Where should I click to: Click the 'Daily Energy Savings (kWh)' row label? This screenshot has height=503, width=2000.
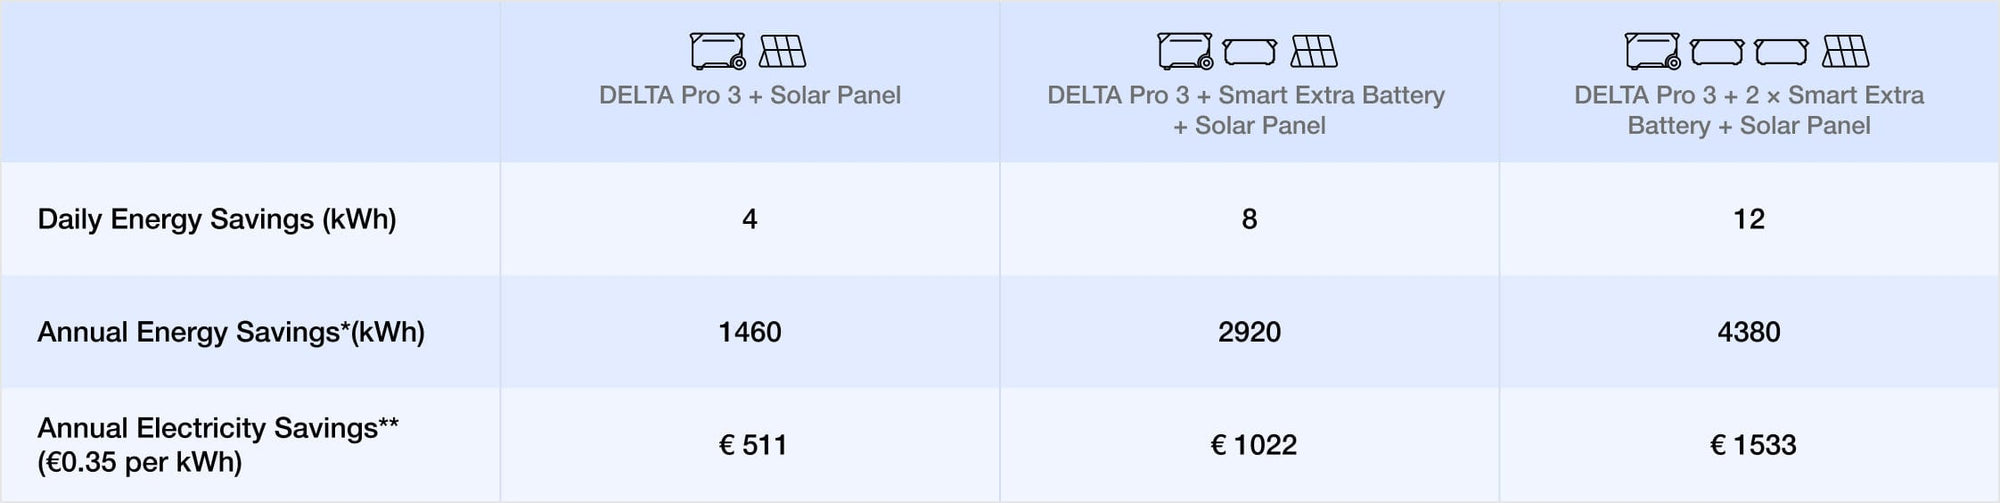(217, 219)
